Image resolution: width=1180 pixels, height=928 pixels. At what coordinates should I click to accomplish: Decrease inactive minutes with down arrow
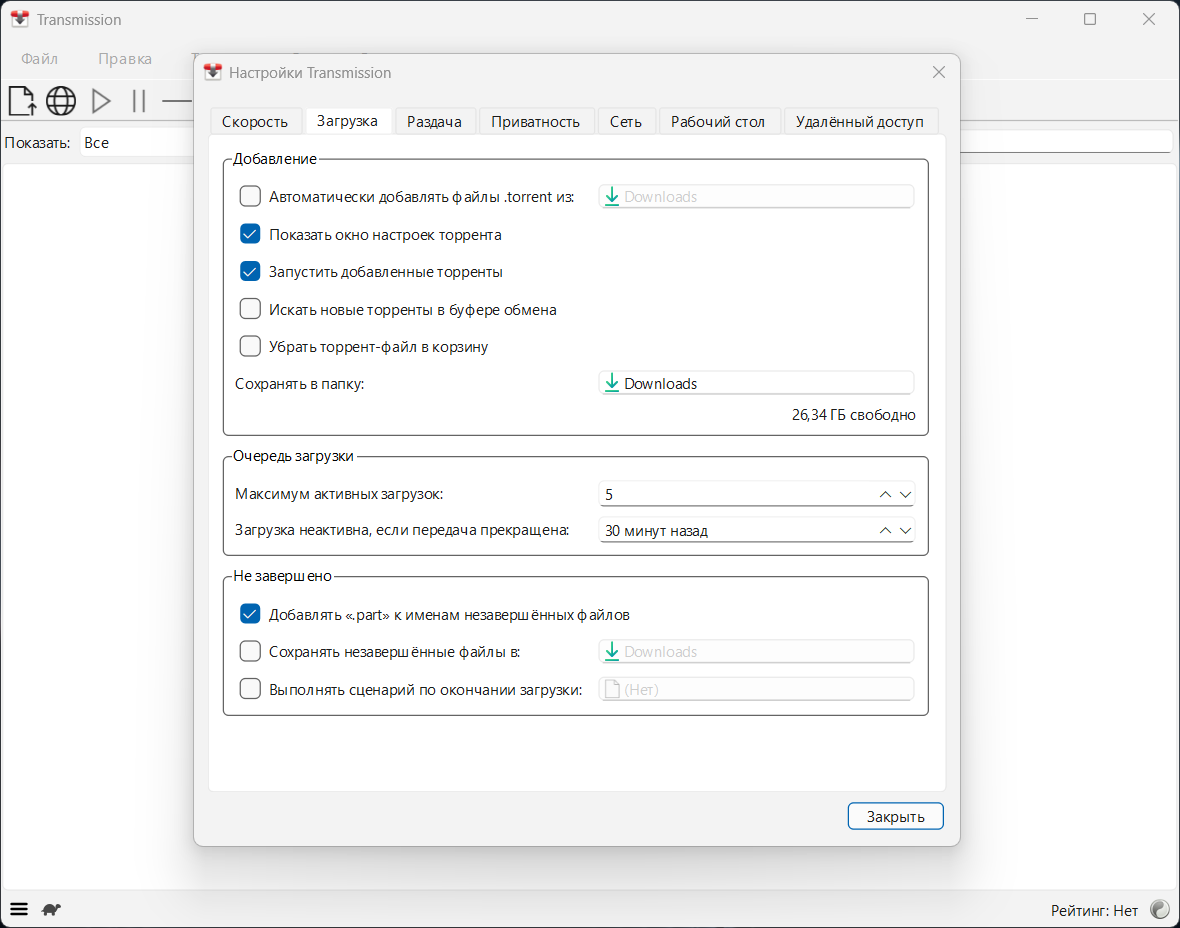point(905,531)
